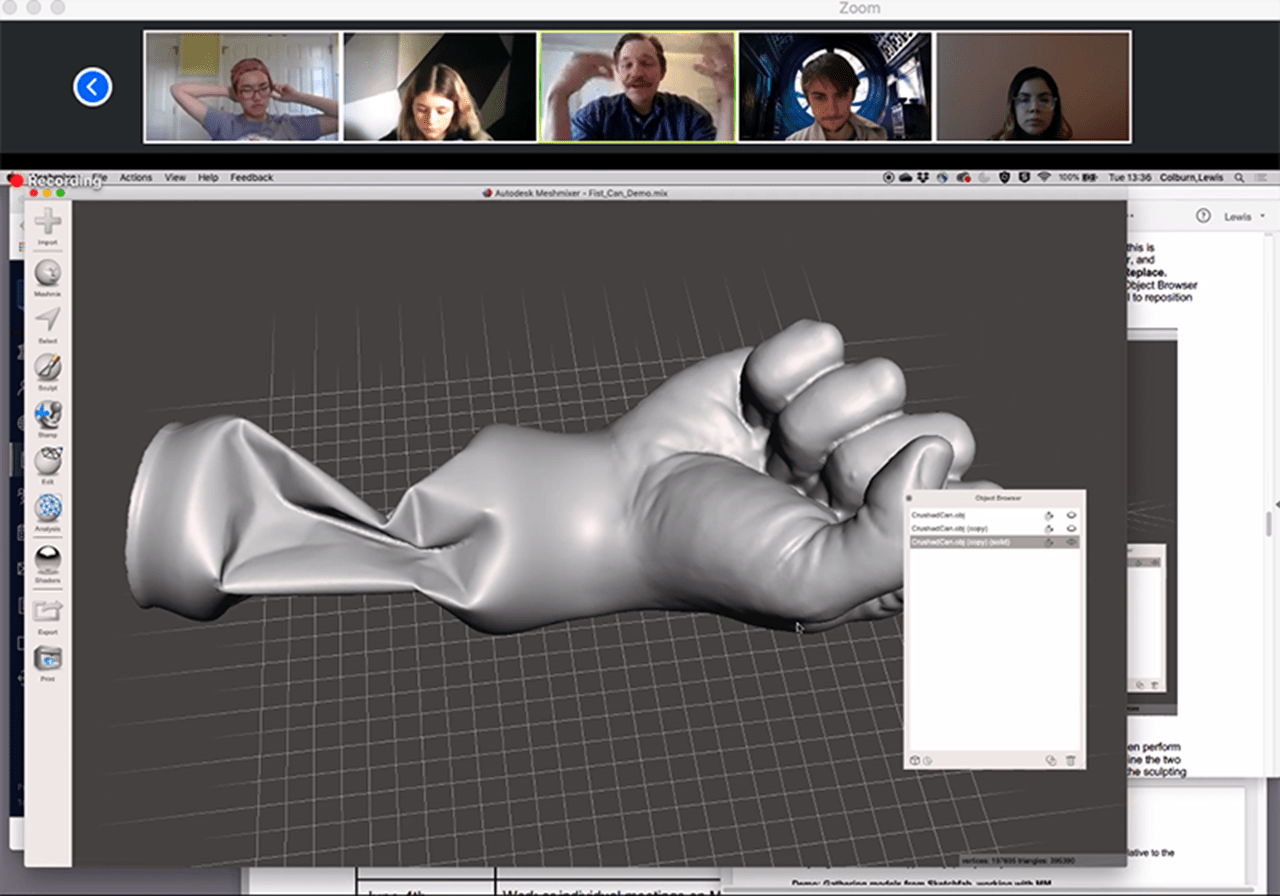This screenshot has width=1280, height=896.
Task: Delete selected object with trash button
Action: click(x=1071, y=760)
